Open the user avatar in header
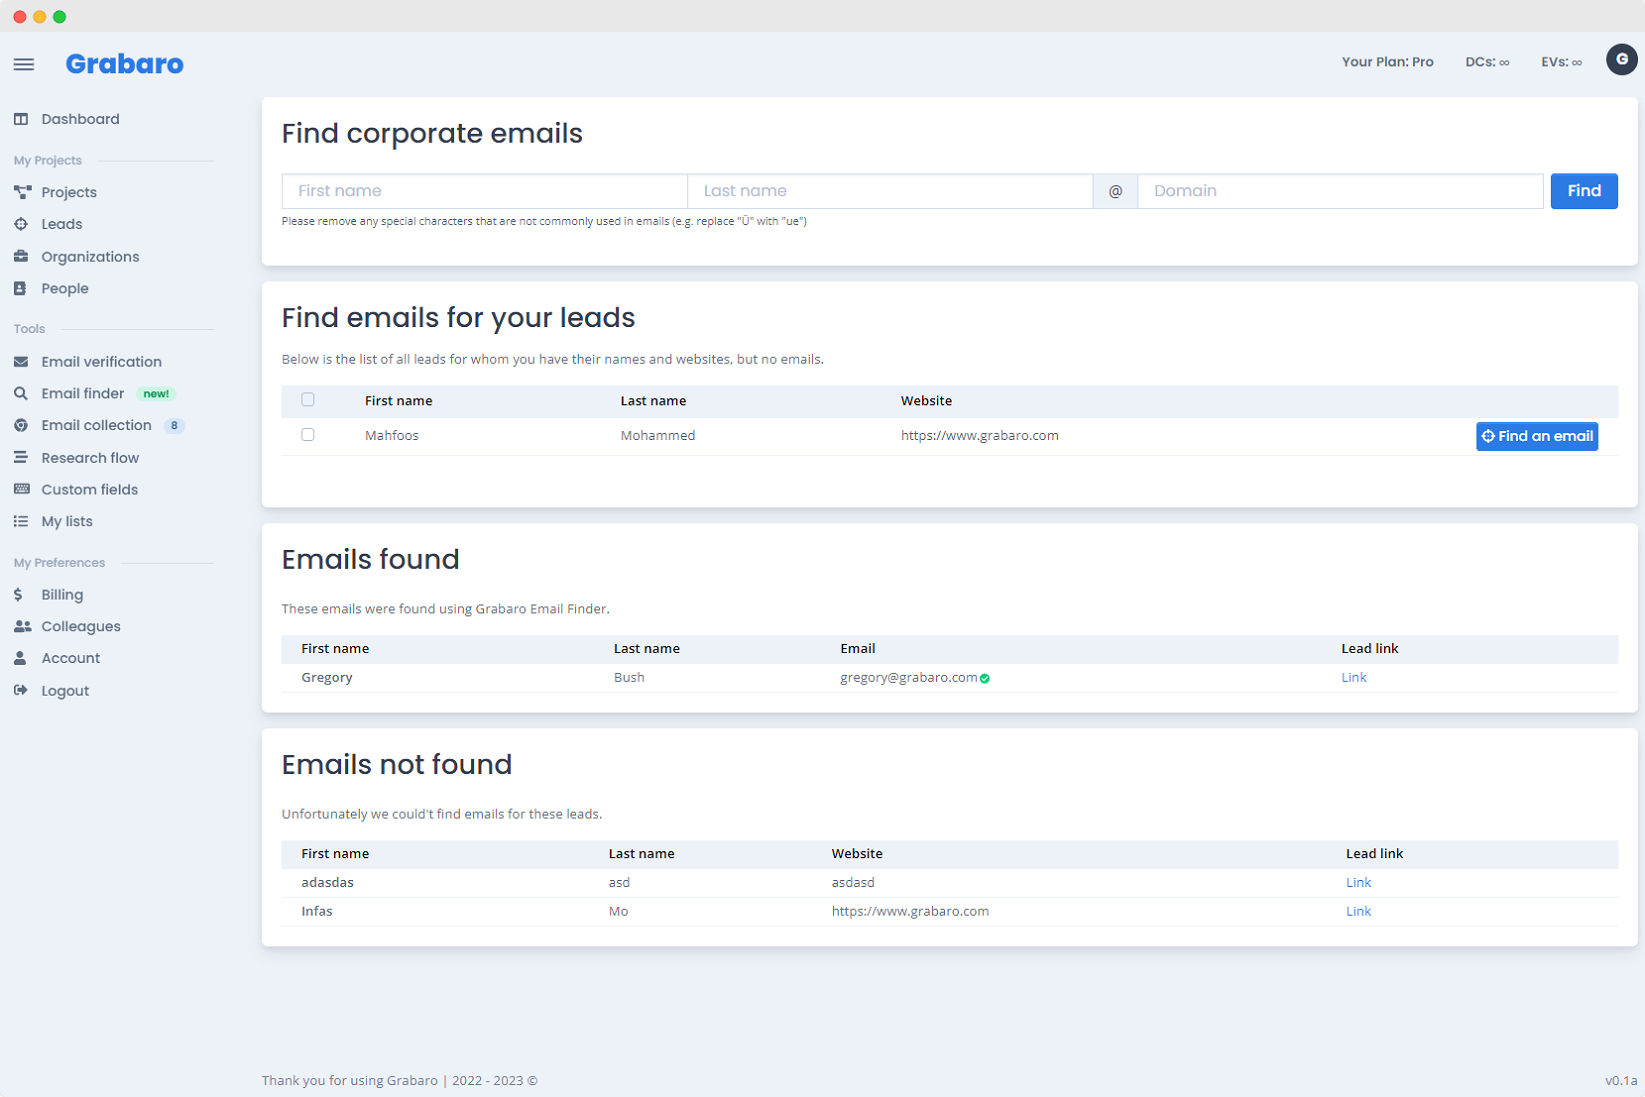Viewport: 1645px width, 1097px height. point(1621,60)
